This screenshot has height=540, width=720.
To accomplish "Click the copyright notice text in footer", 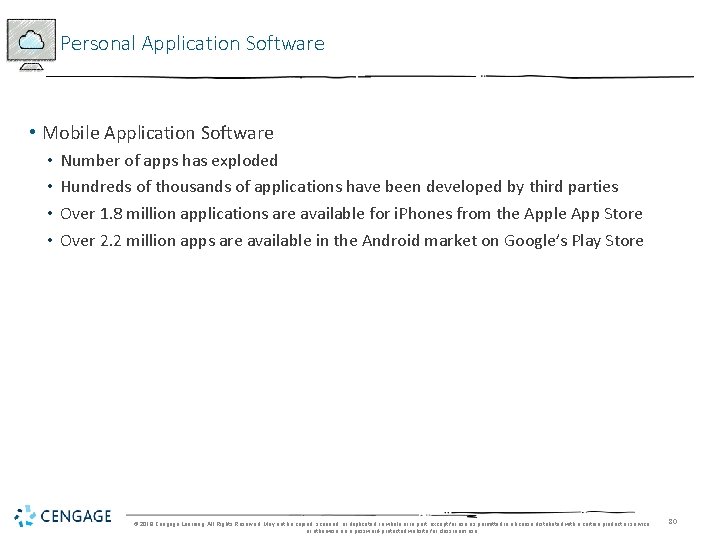I will point(392,527).
